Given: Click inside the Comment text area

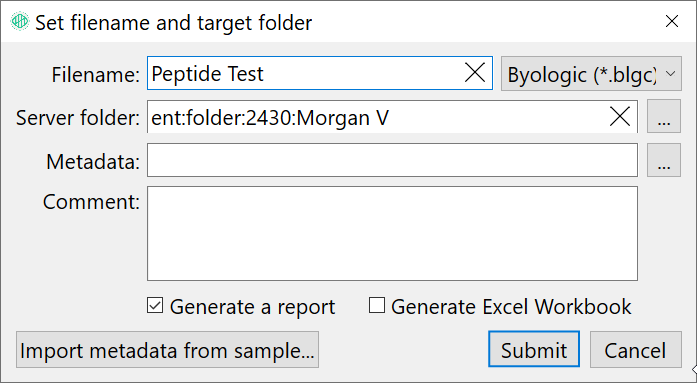Looking at the screenshot, I should click(393, 234).
